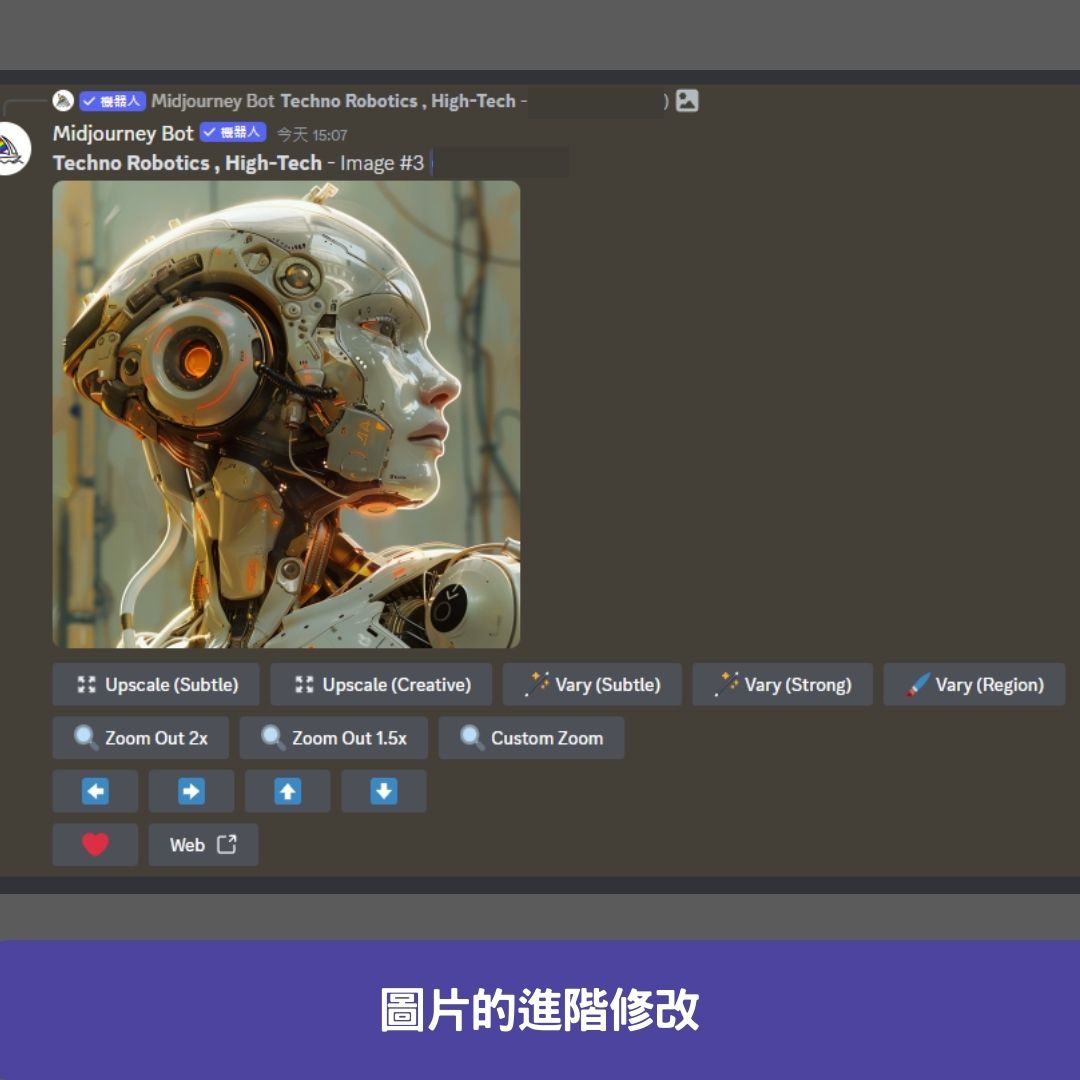Favorite the image with the red heart

pos(95,845)
